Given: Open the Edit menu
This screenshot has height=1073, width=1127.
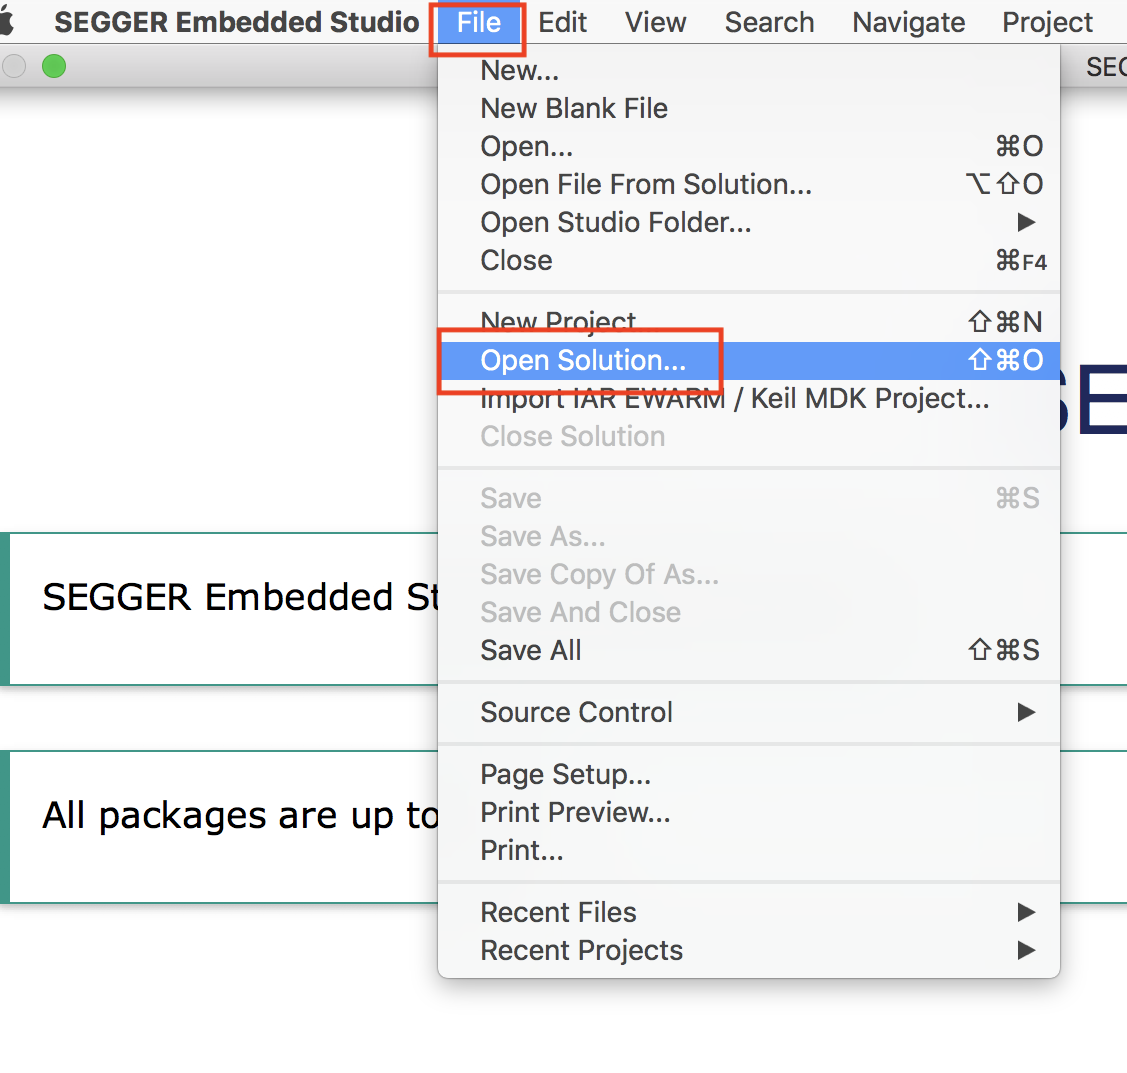Looking at the screenshot, I should 562,22.
